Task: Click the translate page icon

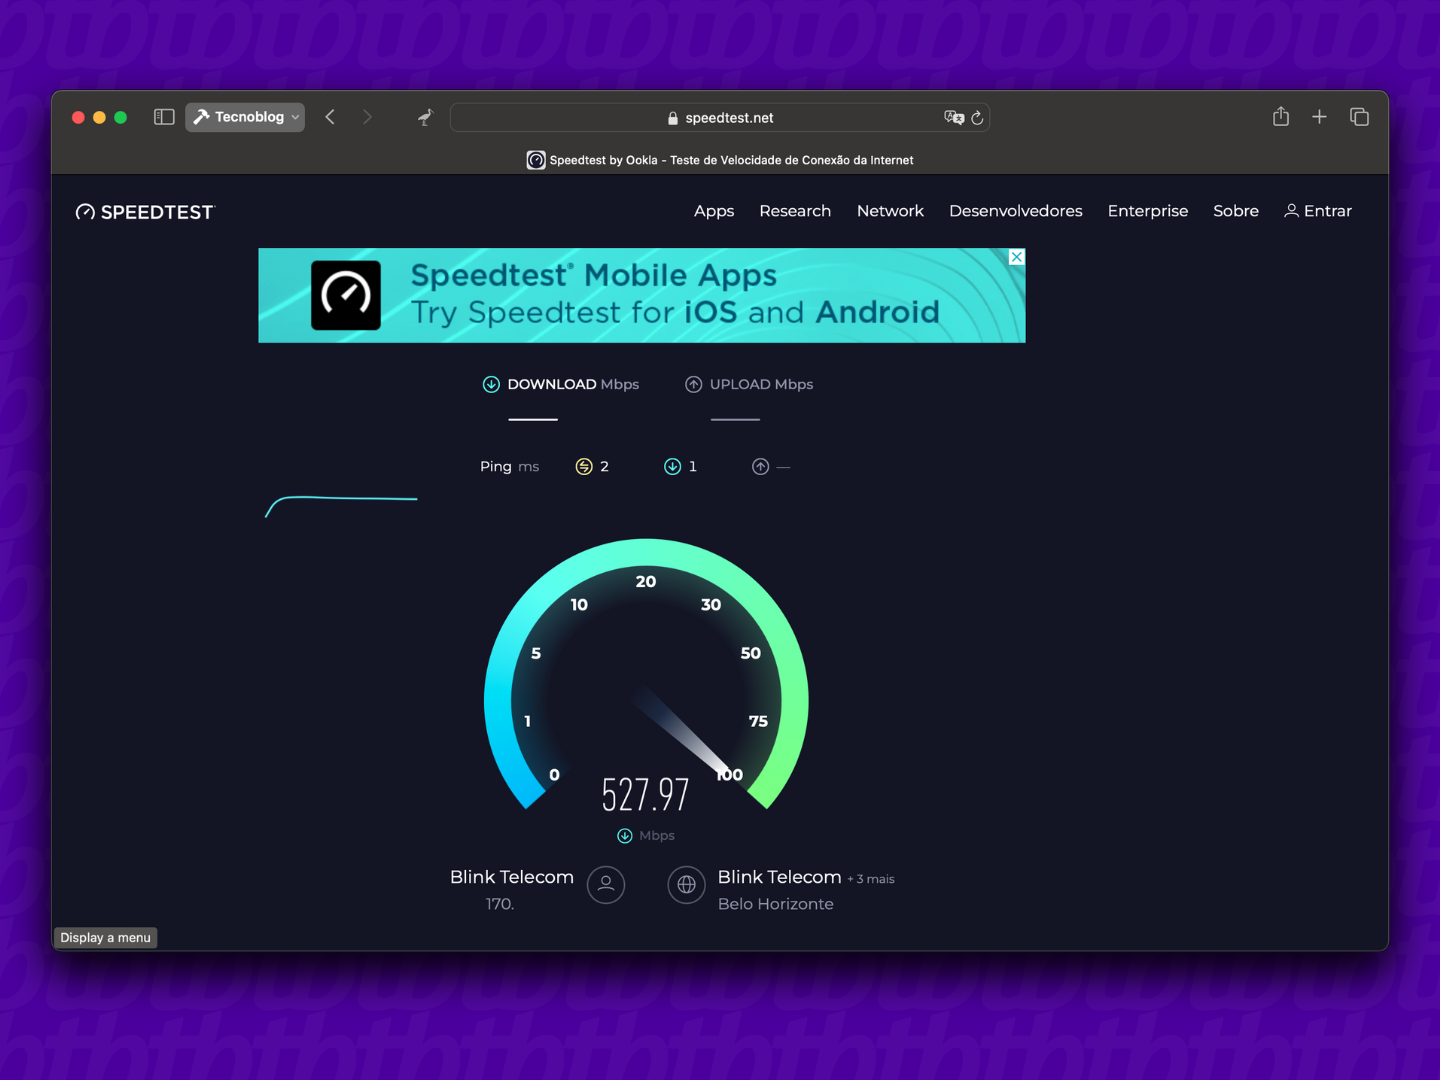Action: (953, 117)
